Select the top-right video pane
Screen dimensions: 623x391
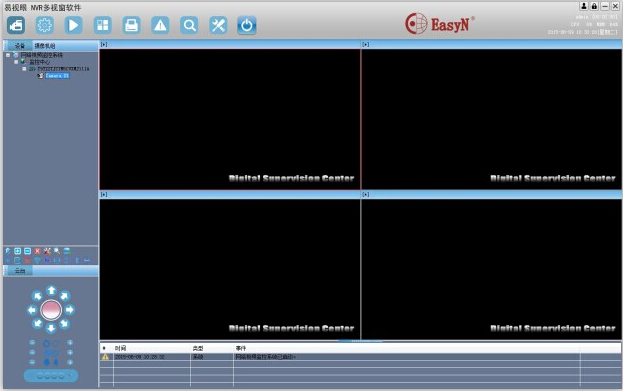pos(491,119)
